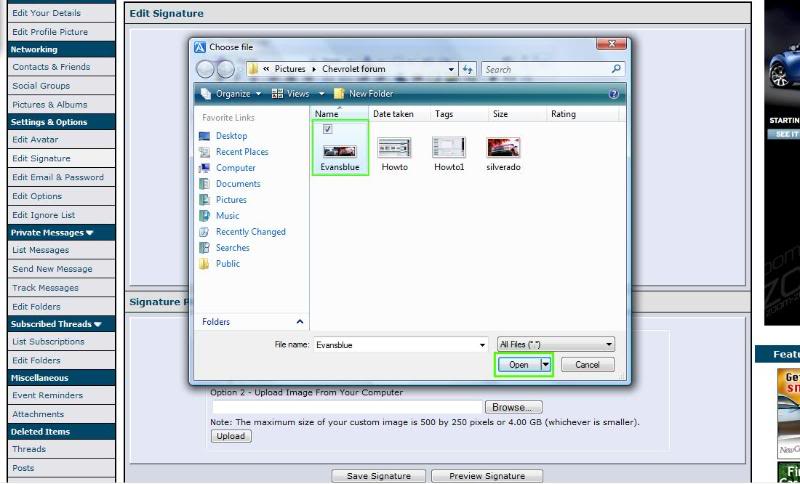Click Edit Avatar in left sidebar
The width and height of the screenshot is (800, 484).
coord(35,140)
